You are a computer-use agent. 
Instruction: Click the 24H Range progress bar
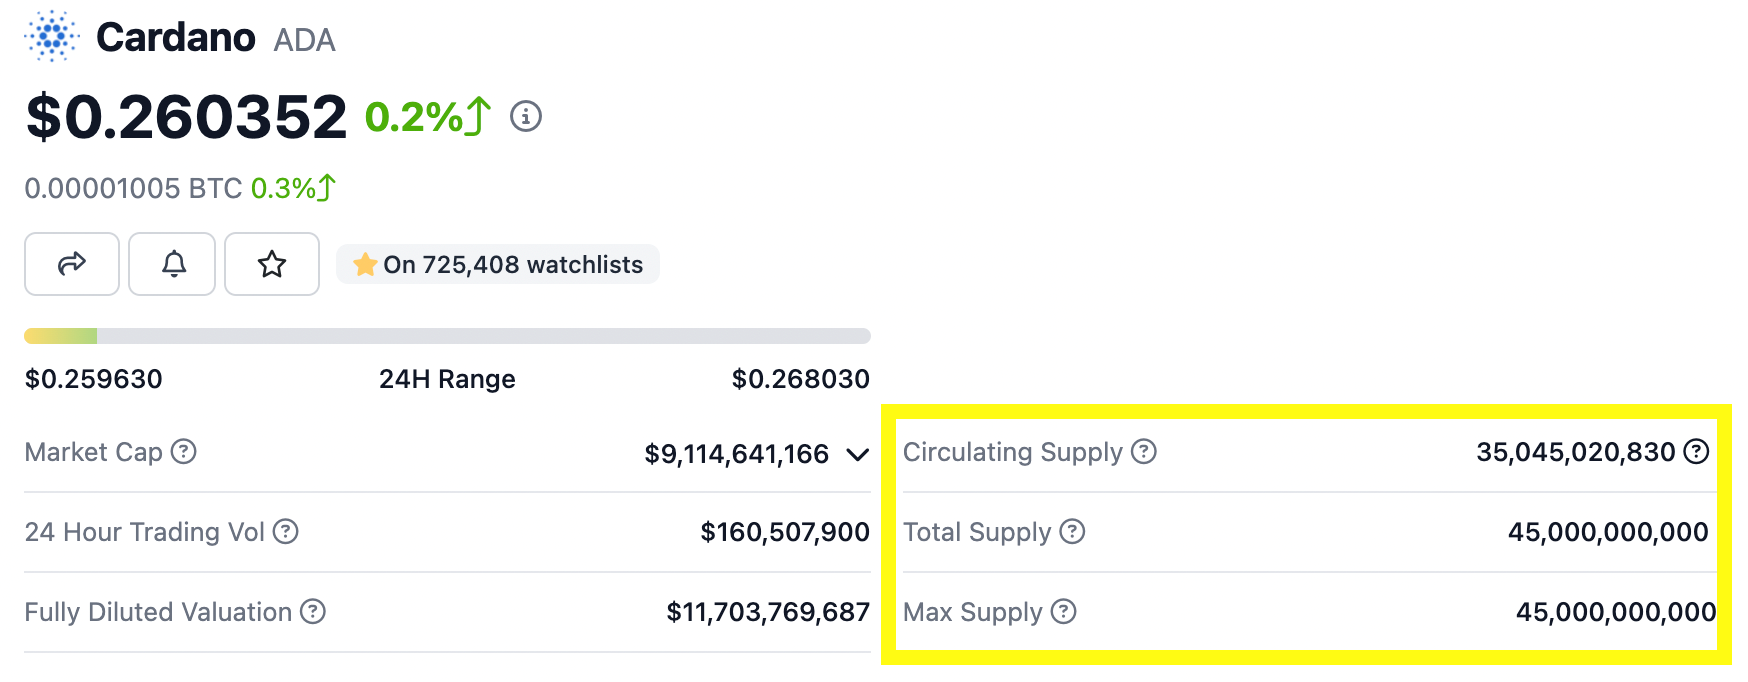click(447, 336)
